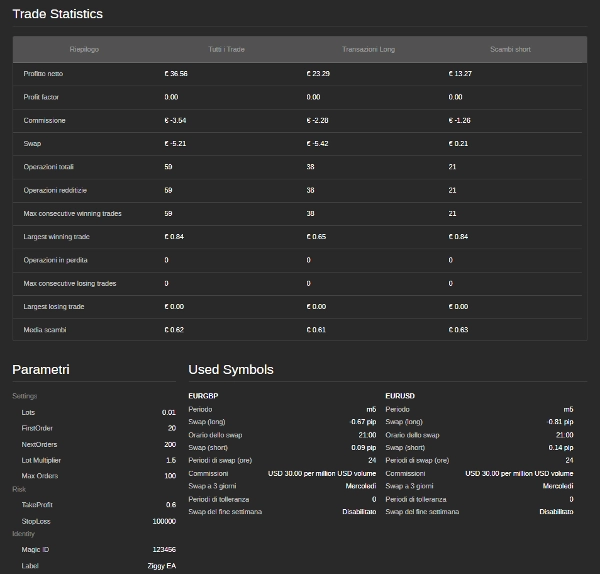
Task: Click the Used Symbols heading
Action: click(x=231, y=370)
